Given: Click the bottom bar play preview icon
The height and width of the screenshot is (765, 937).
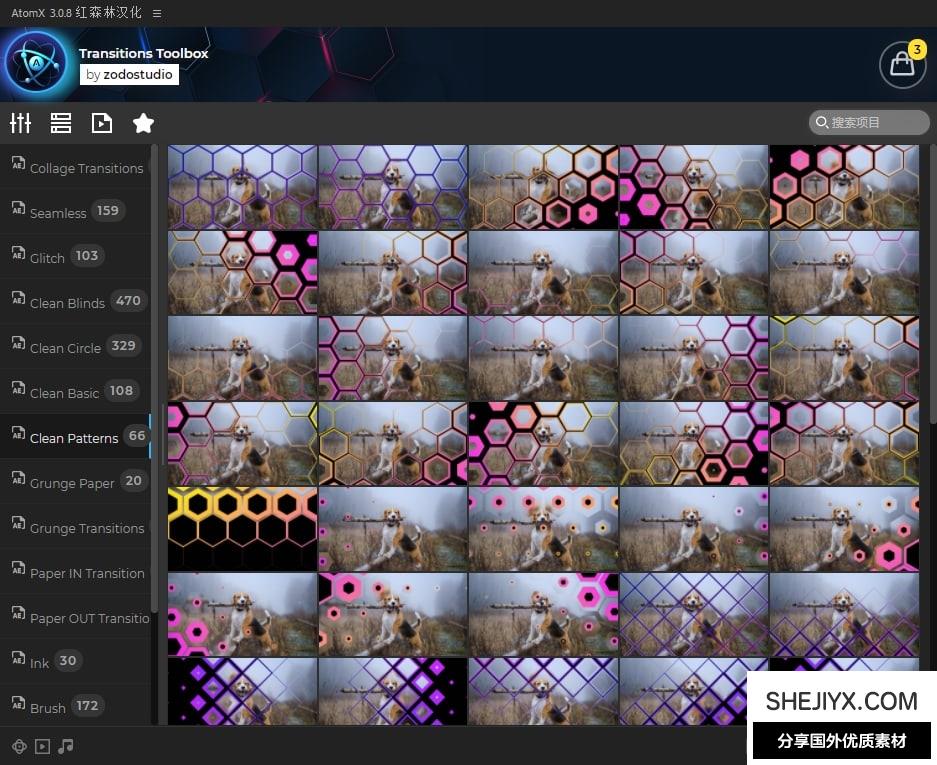Looking at the screenshot, I should point(42,746).
